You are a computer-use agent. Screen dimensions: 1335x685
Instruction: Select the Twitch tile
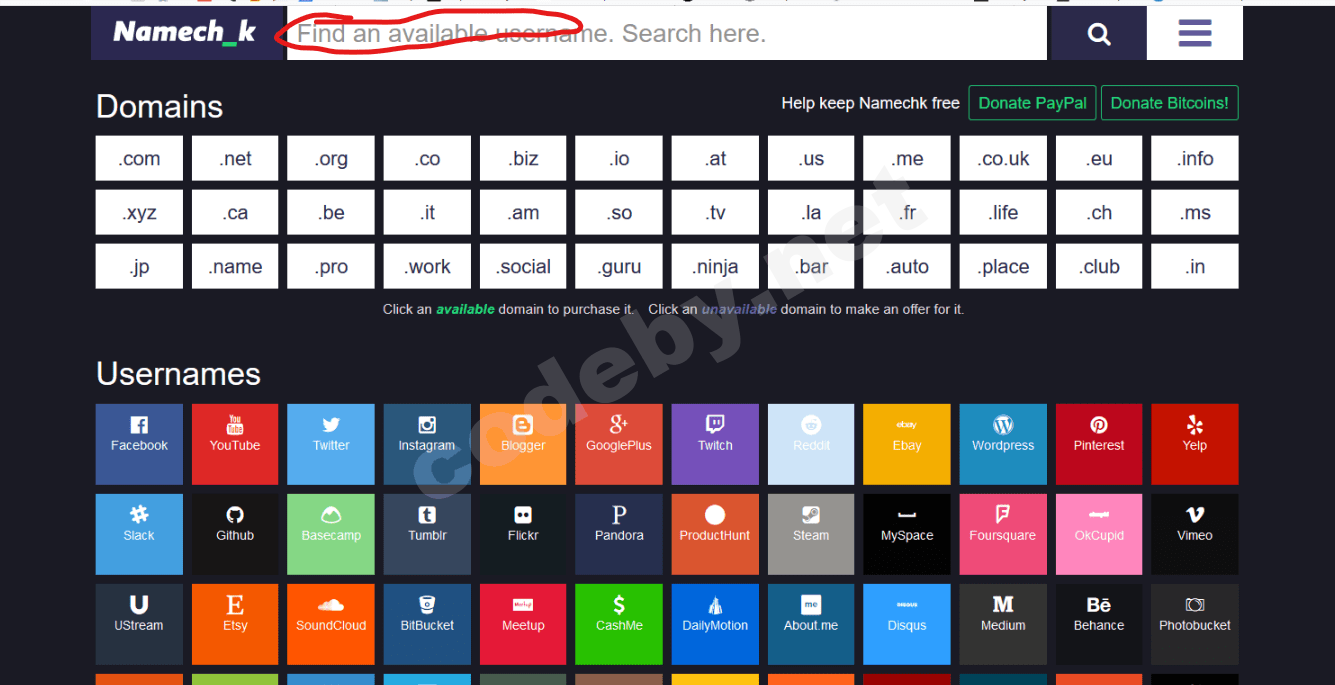click(x=715, y=444)
